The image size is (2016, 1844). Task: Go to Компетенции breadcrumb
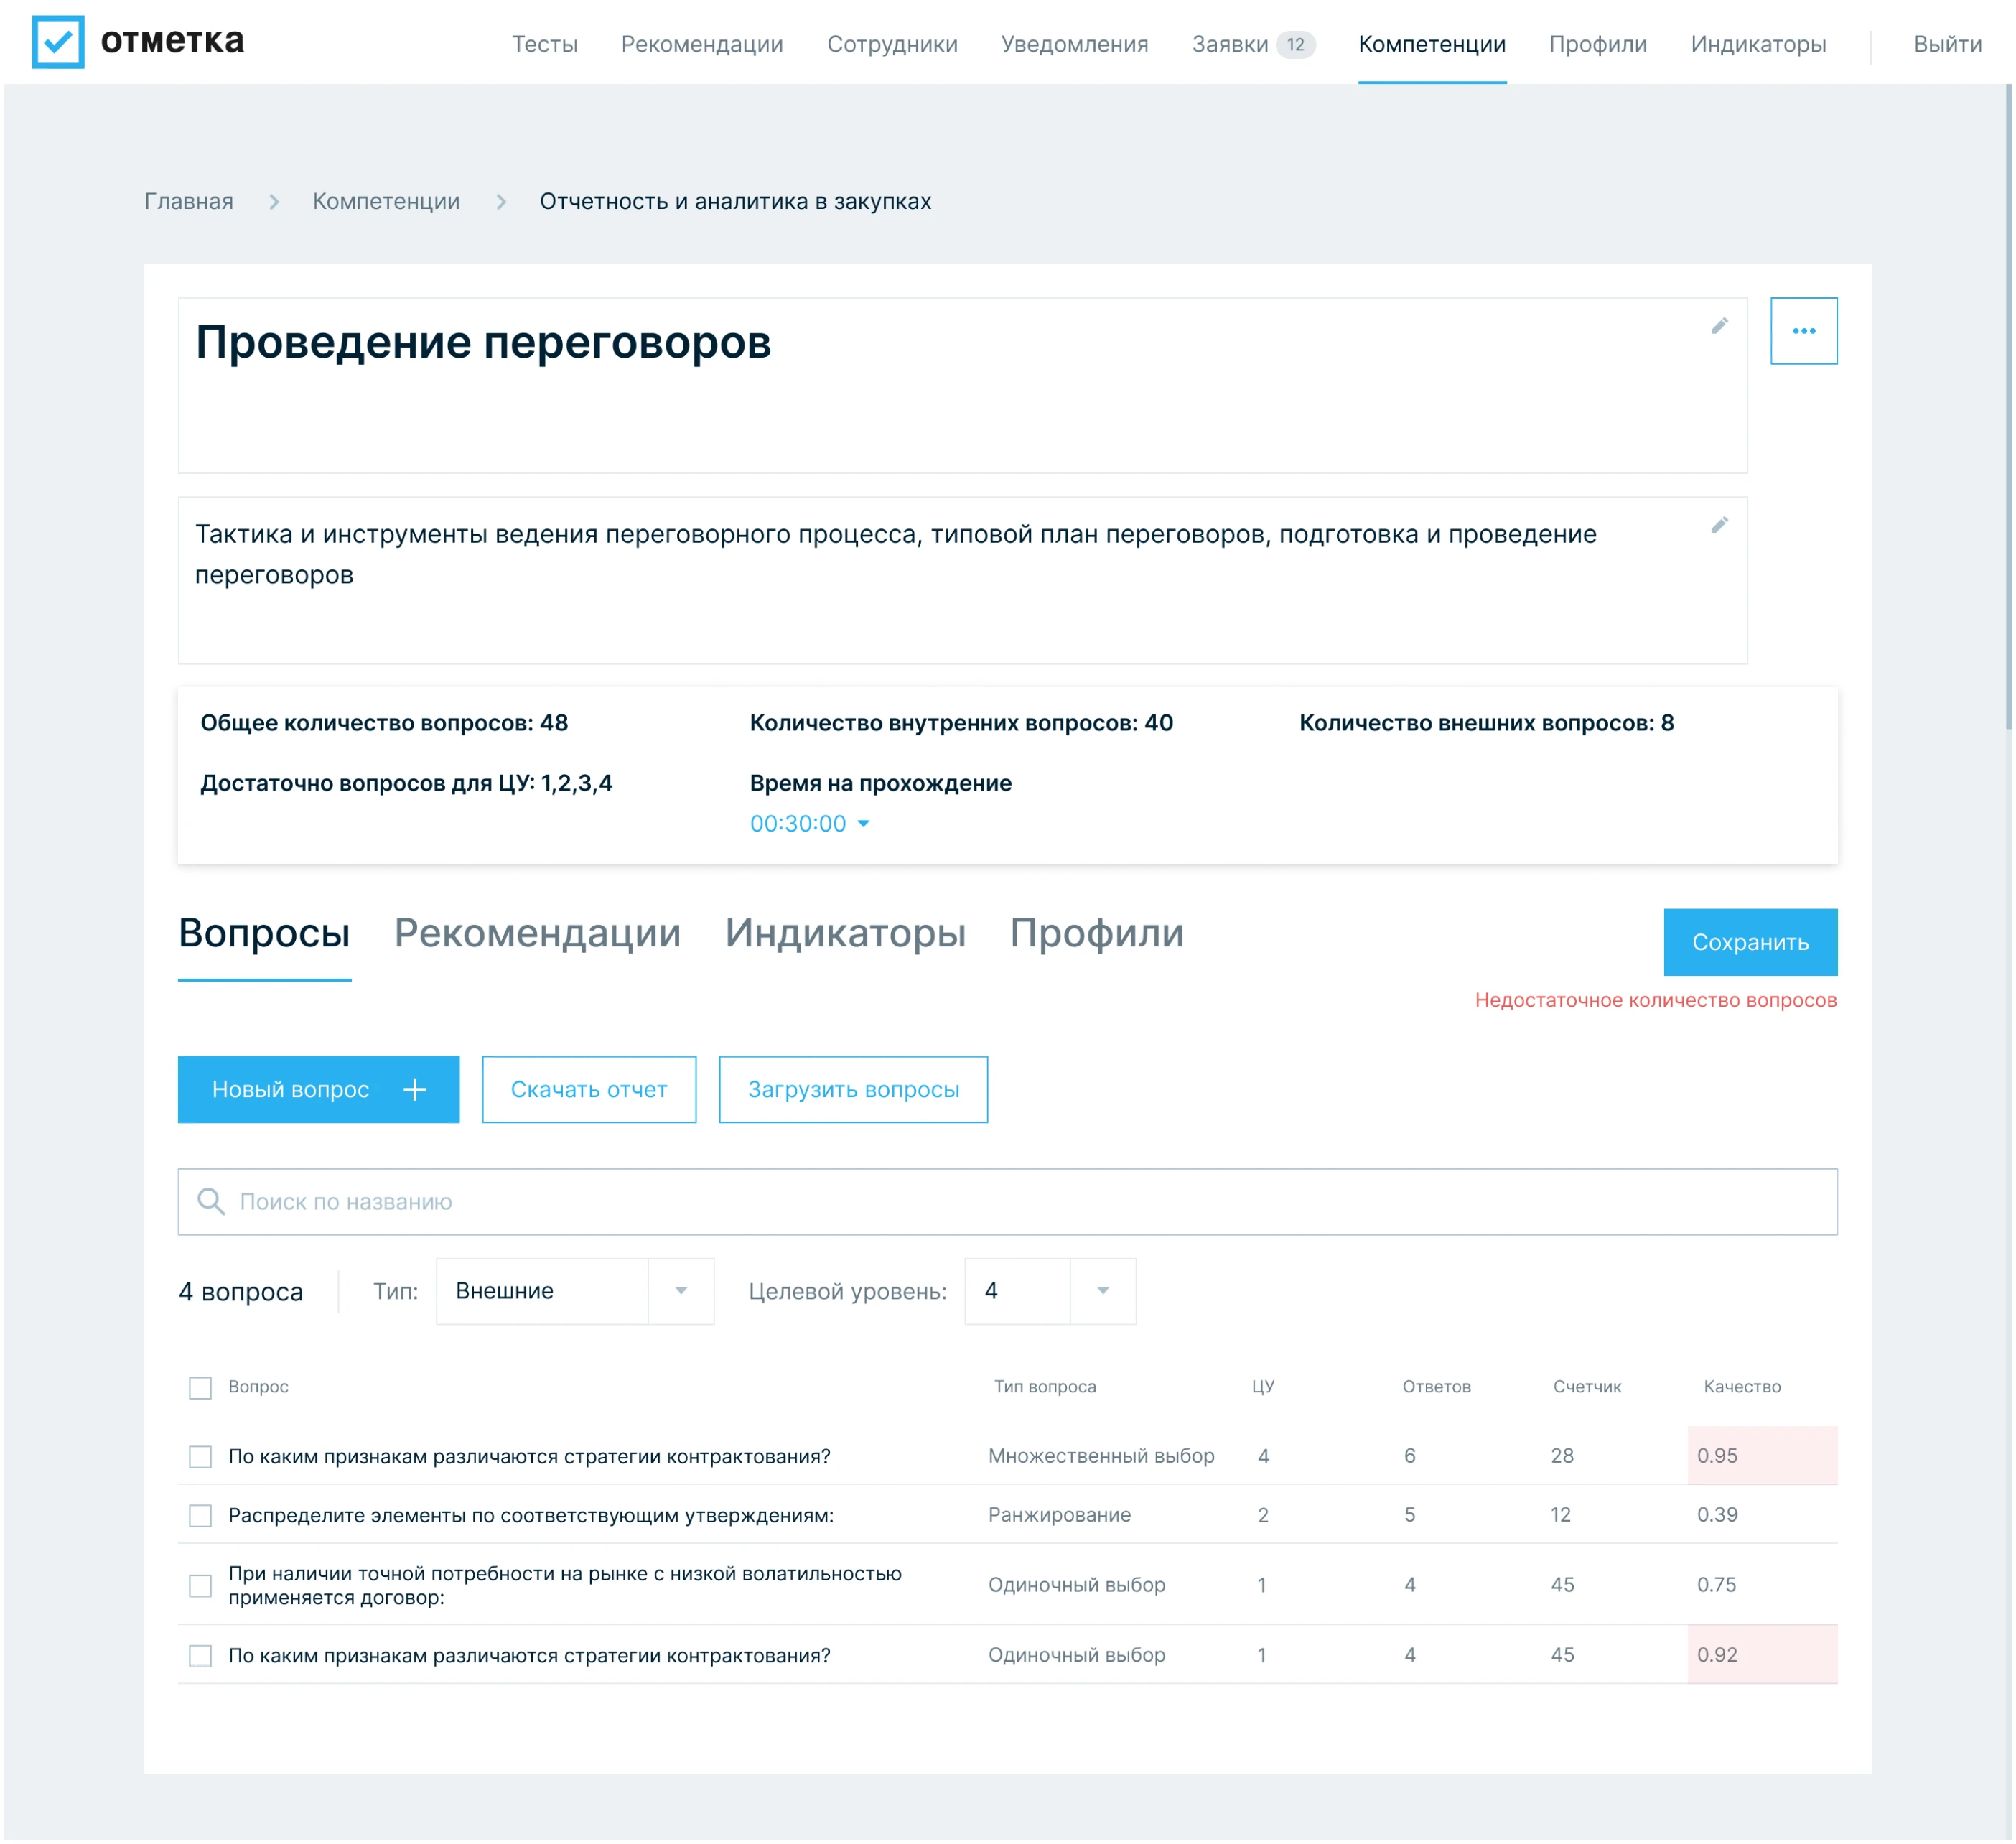[x=386, y=202]
